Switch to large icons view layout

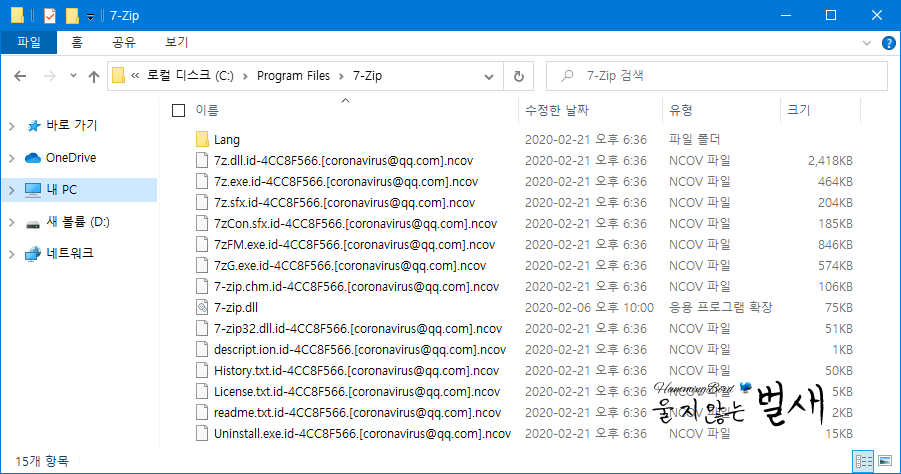pos(885,461)
